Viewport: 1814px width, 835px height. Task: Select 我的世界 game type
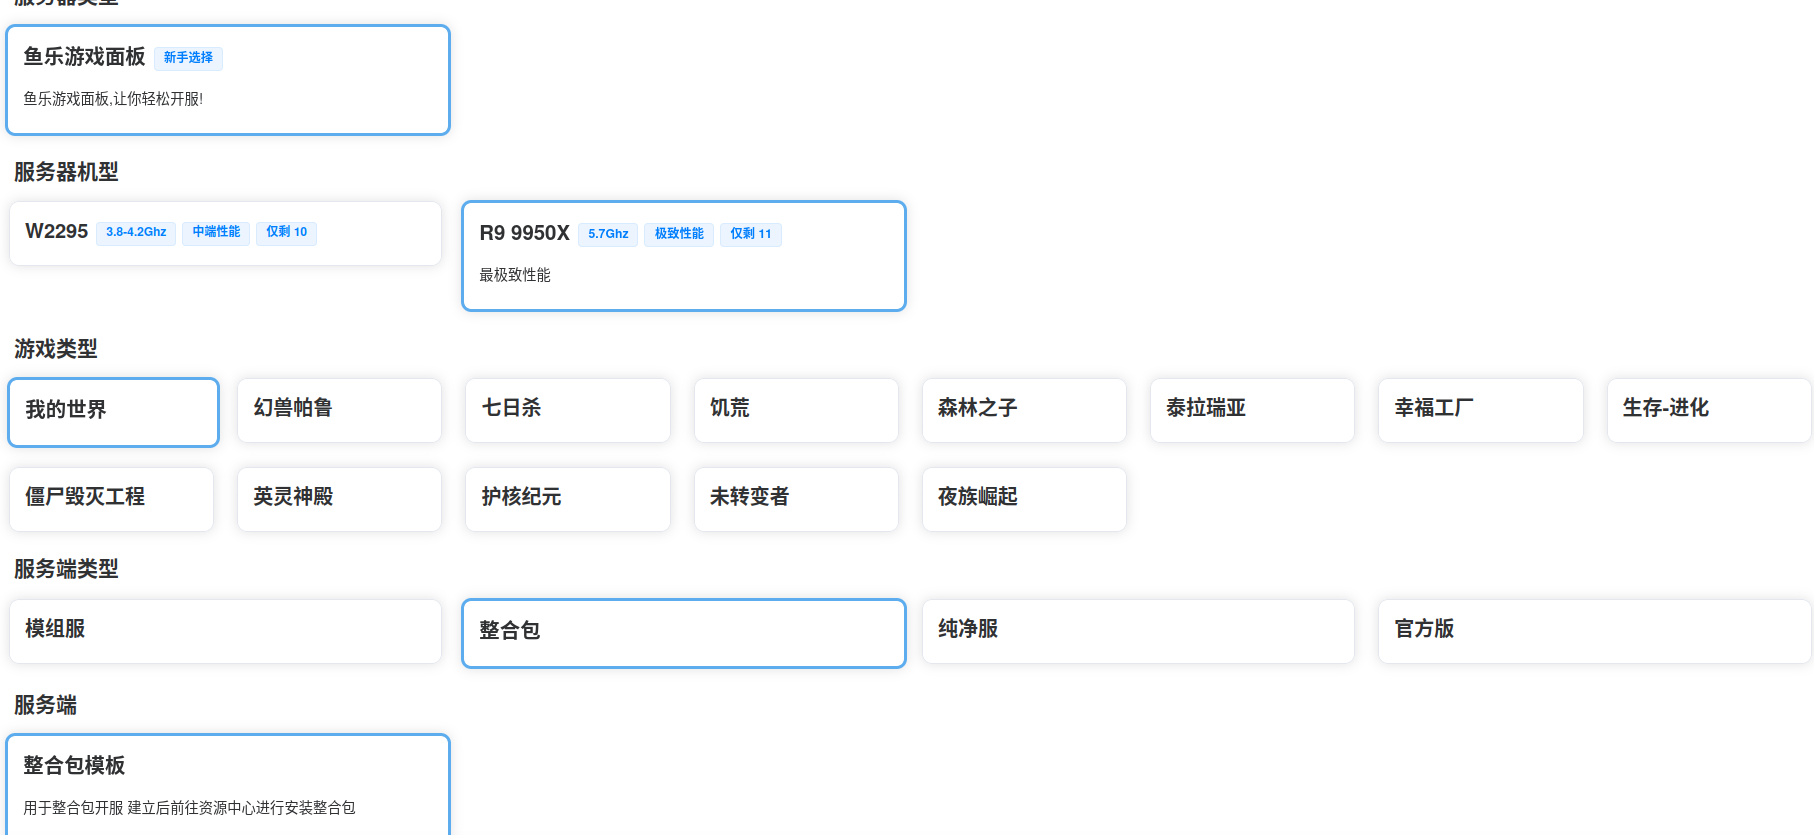click(x=113, y=412)
